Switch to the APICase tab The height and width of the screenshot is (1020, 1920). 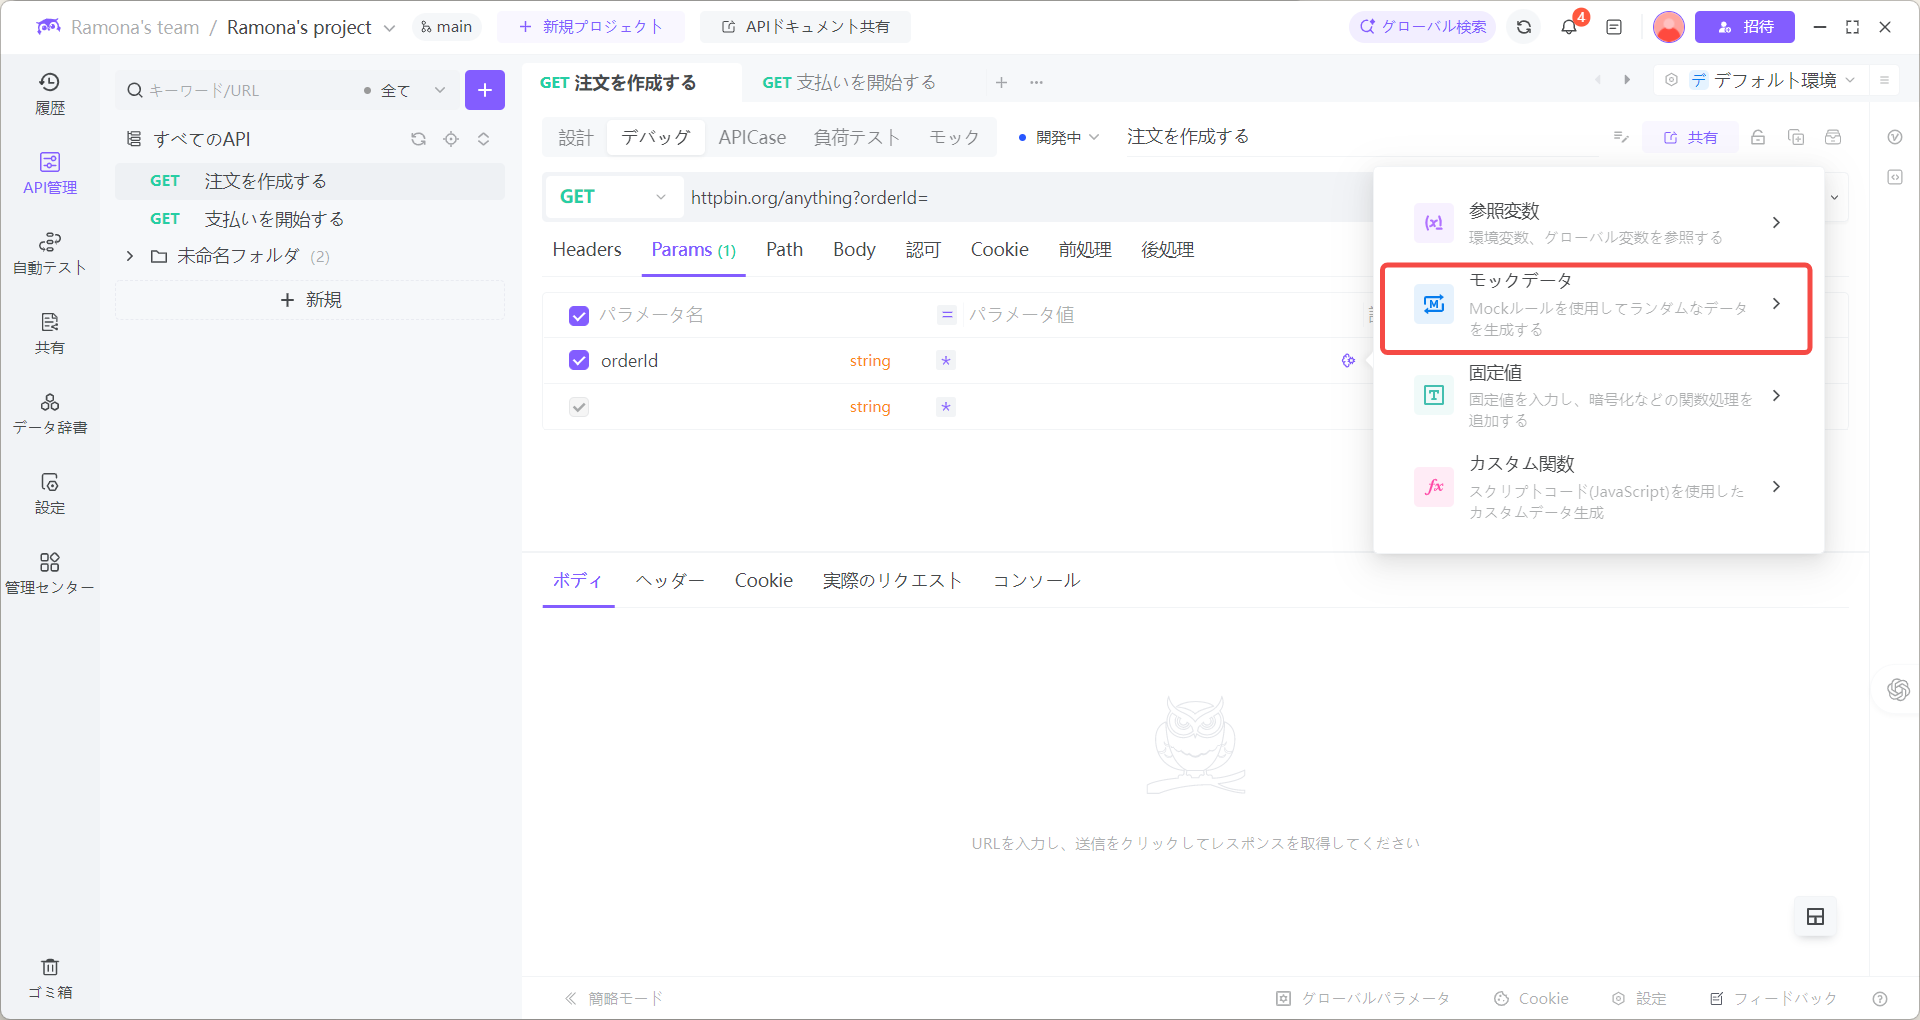752,137
